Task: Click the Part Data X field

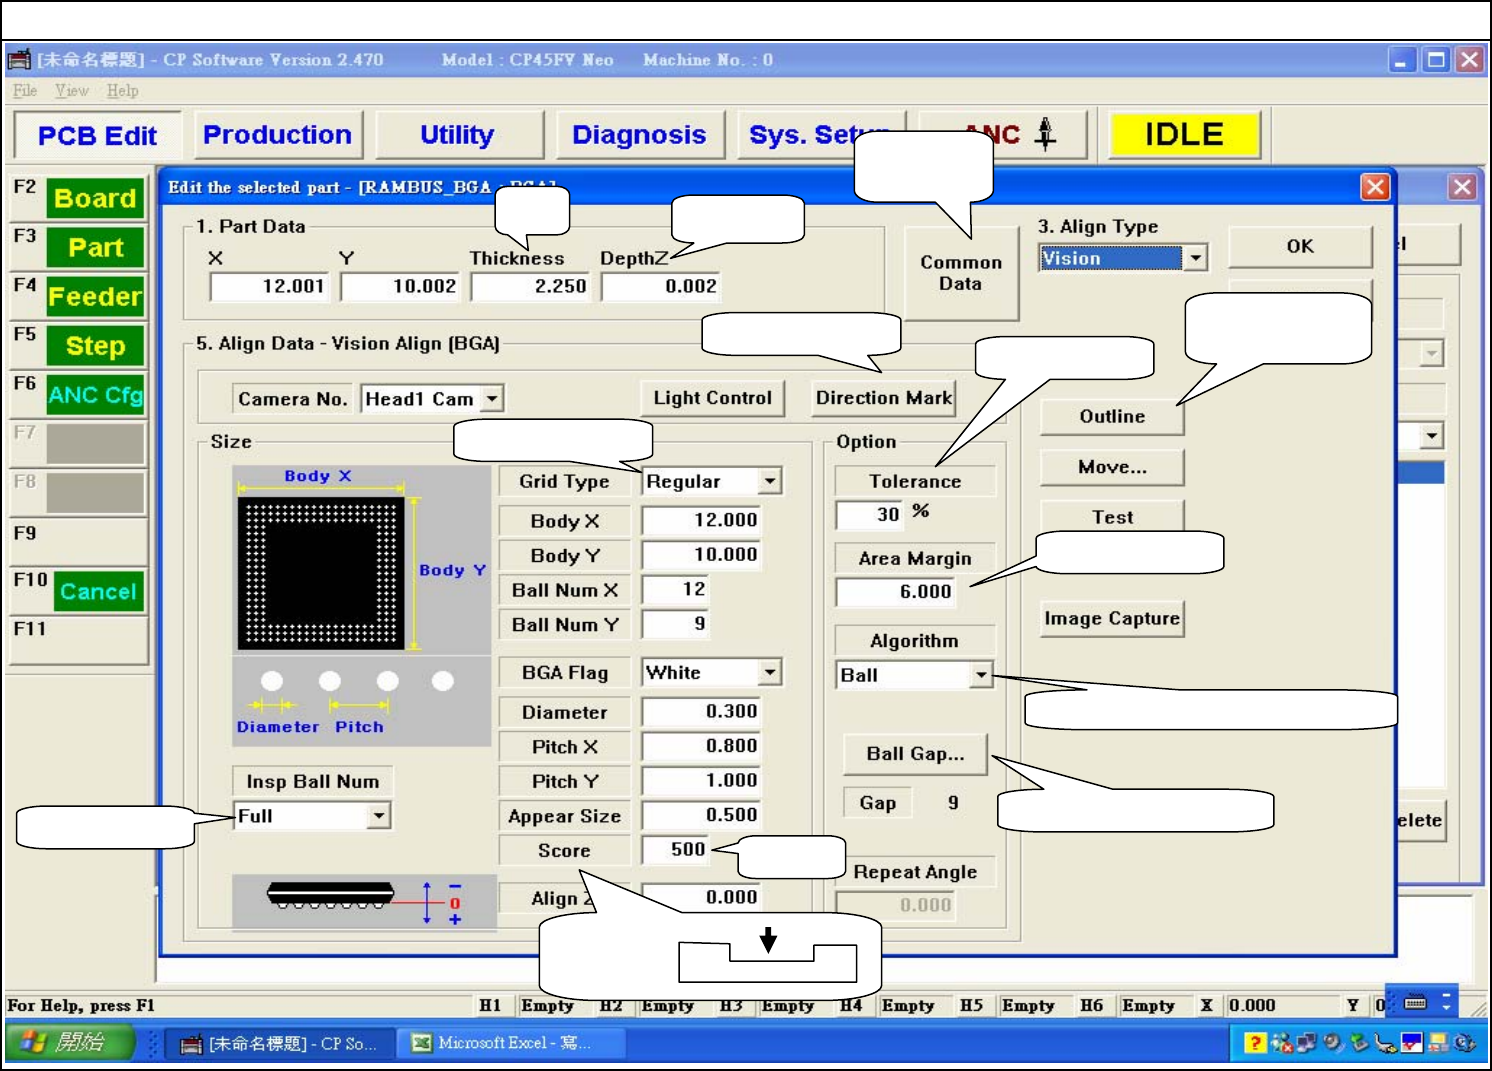Action: 269,287
